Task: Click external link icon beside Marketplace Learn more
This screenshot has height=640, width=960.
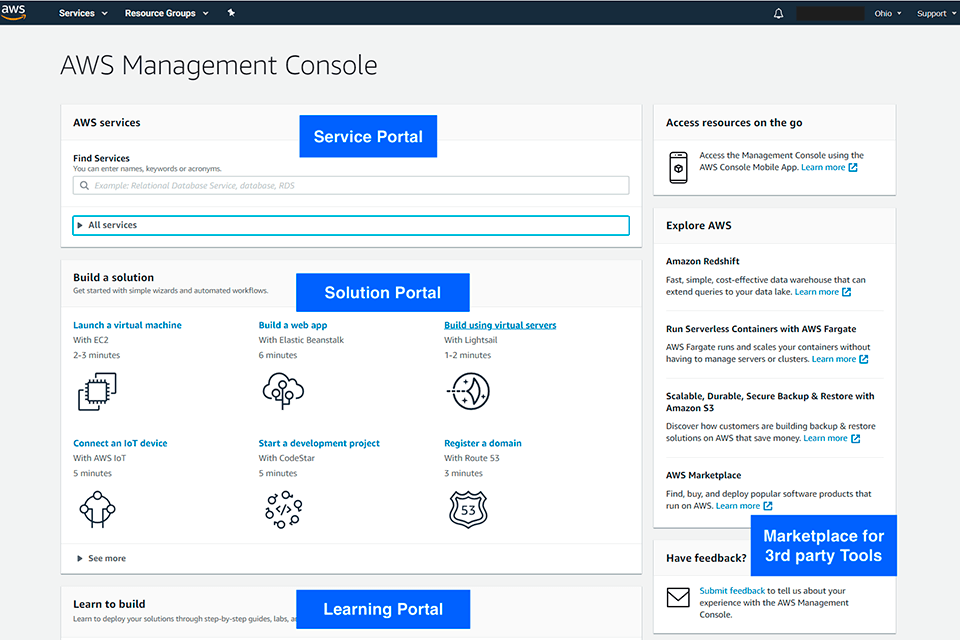Action: coord(768,506)
